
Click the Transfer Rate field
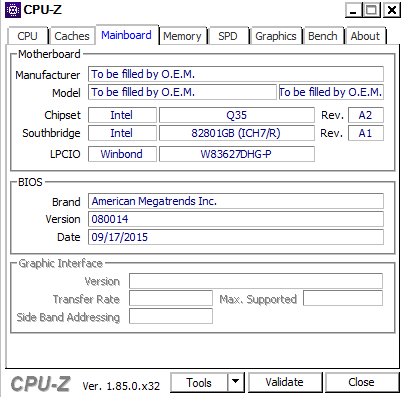(x=171, y=298)
